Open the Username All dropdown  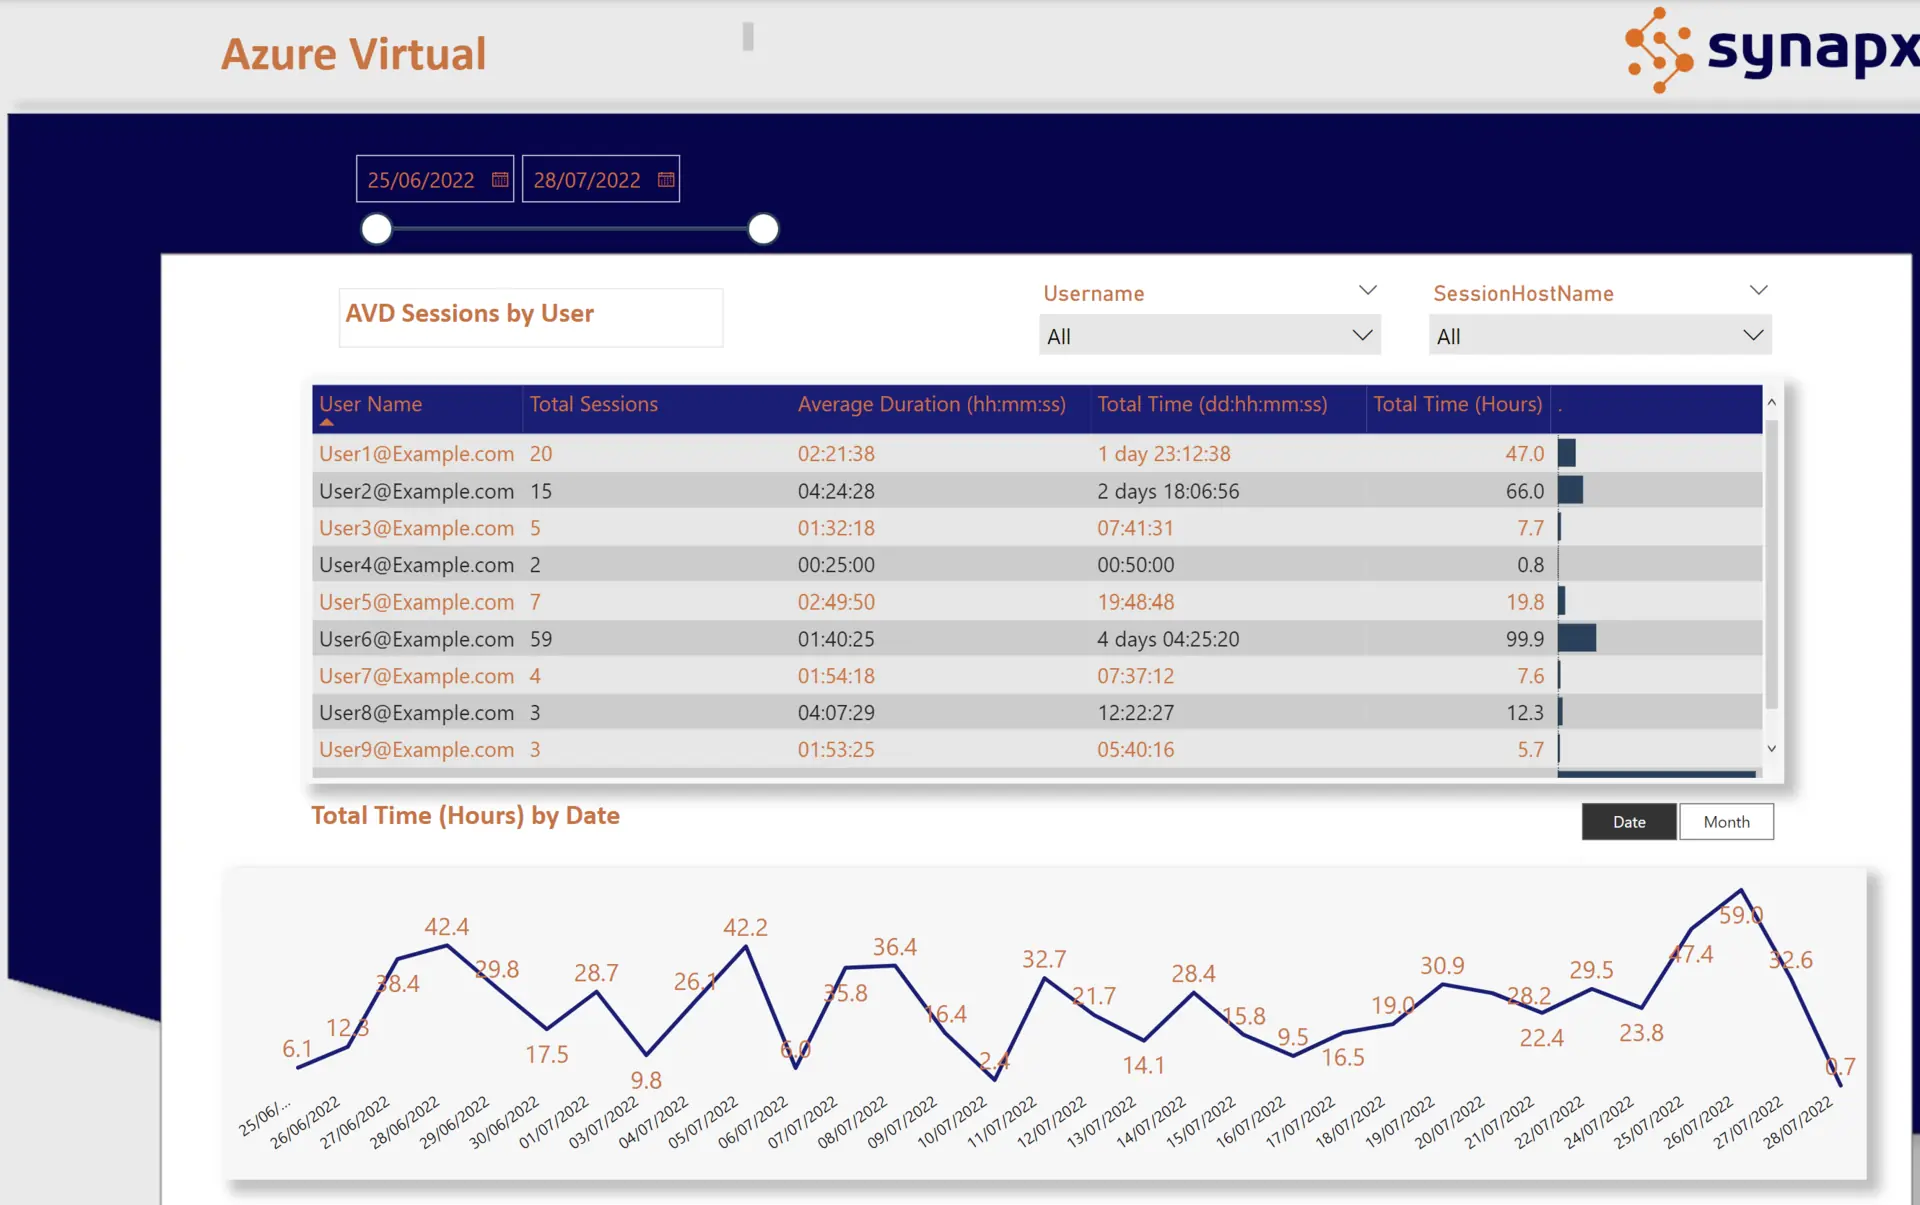1209,336
